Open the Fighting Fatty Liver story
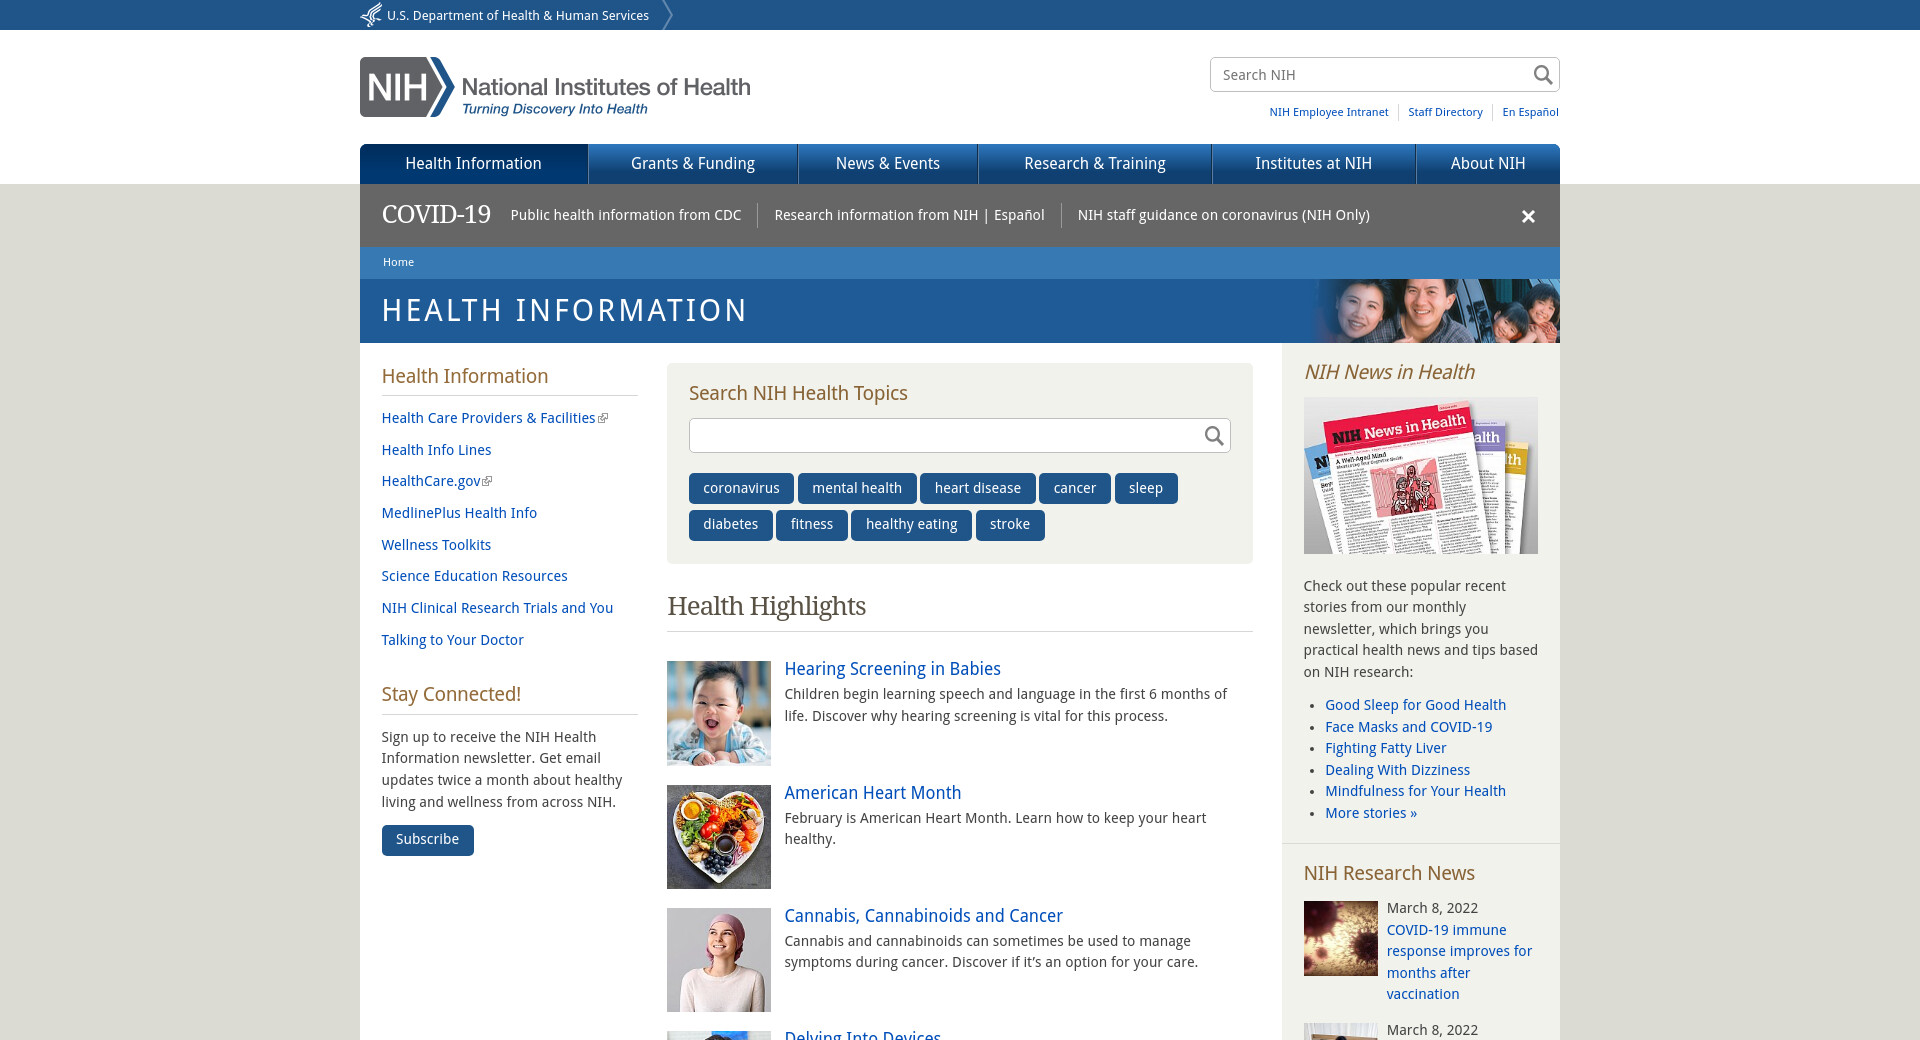Screen dimensions: 1920x1040 (1385, 748)
